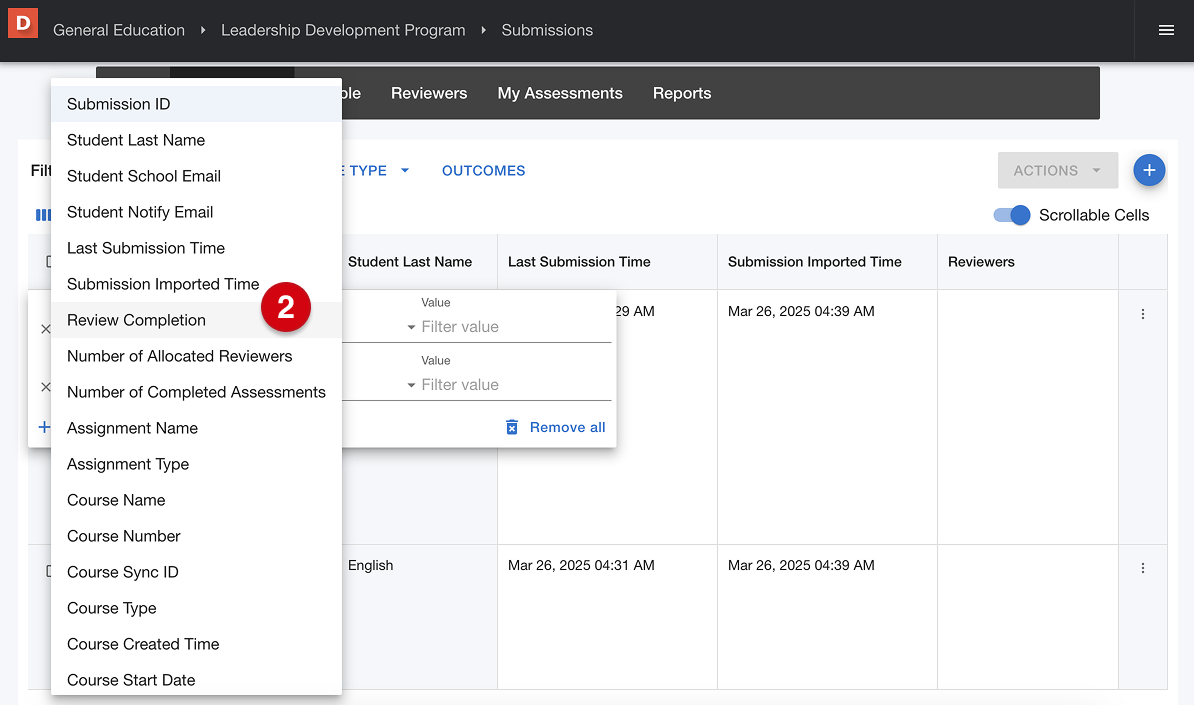Toggle the Scrollable Cells switch
This screenshot has height=705, width=1194.
point(1011,215)
